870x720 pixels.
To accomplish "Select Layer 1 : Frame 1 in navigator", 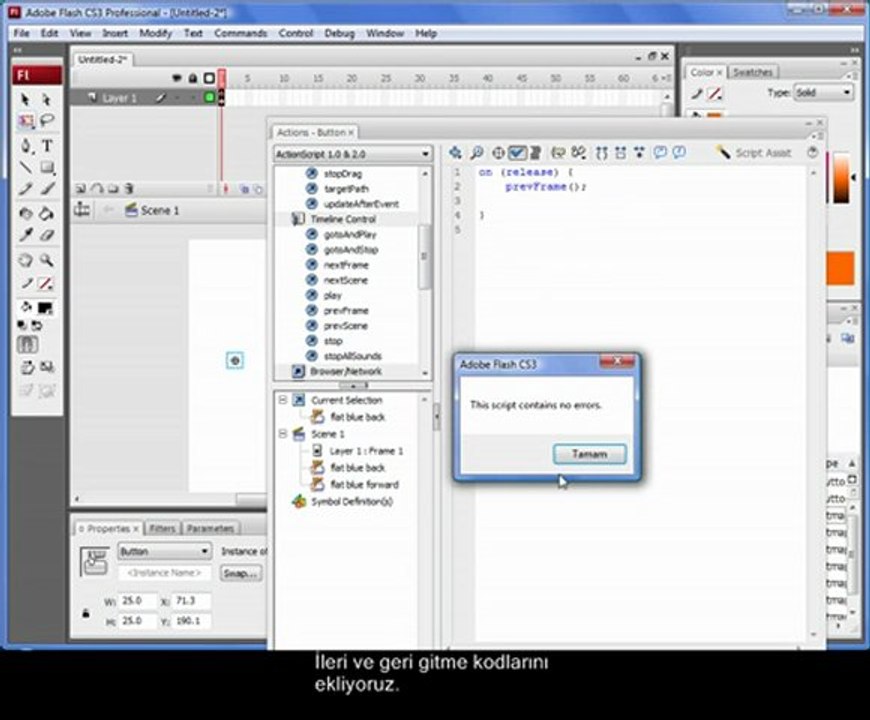I will click(366, 450).
